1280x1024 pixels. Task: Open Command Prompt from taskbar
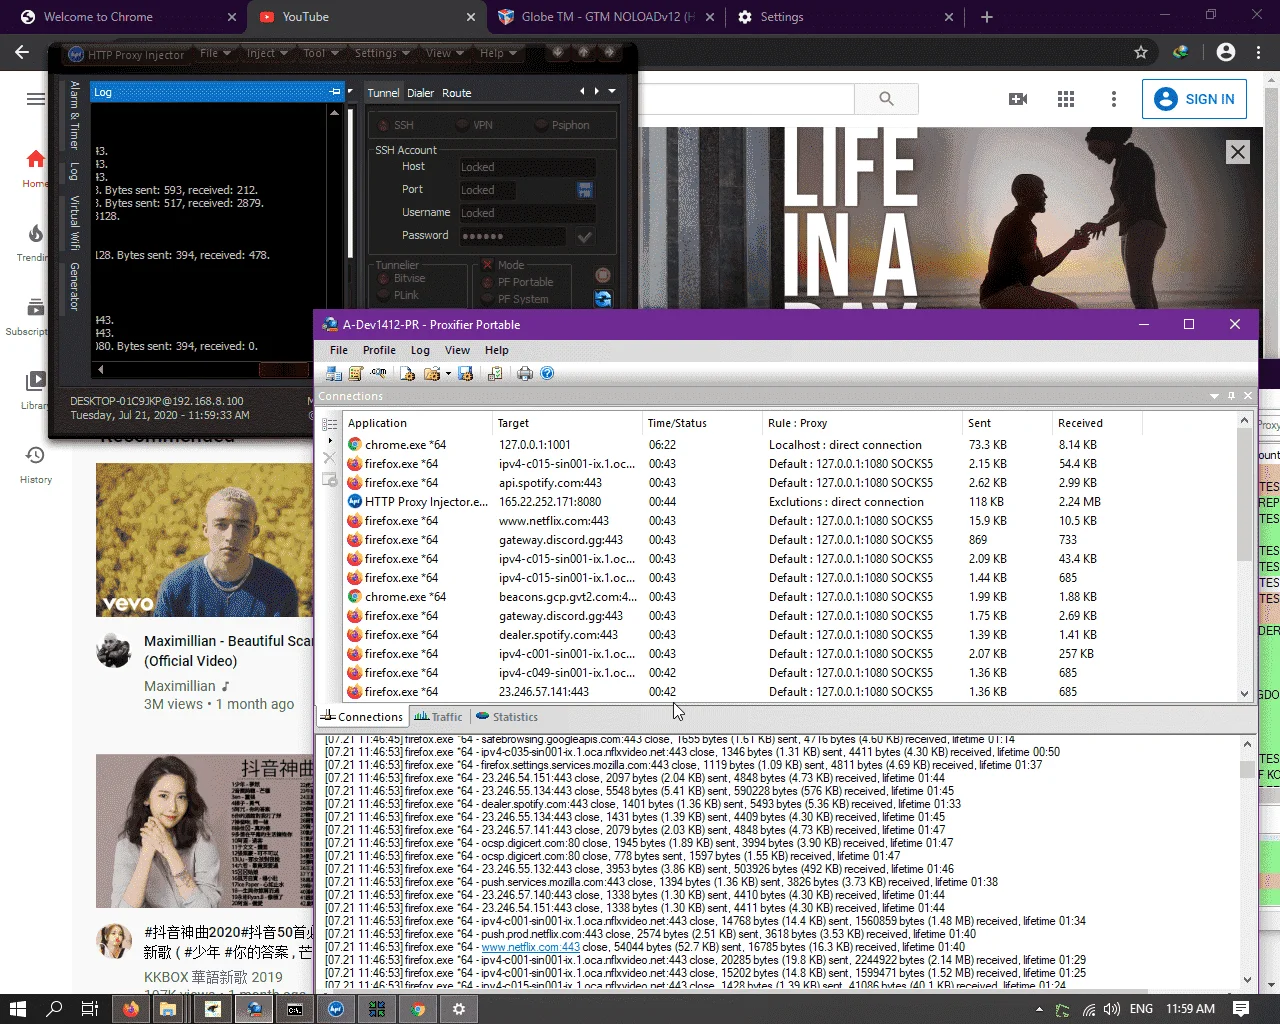tap(295, 1009)
